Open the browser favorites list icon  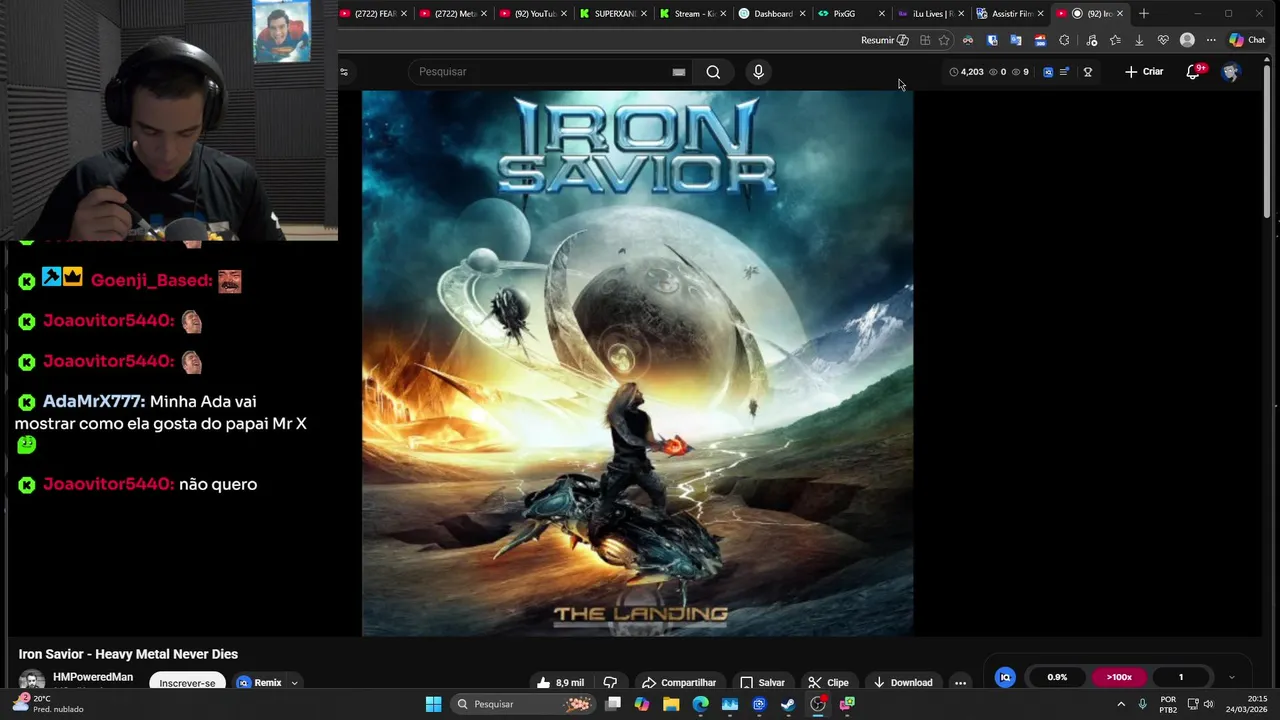click(1115, 40)
